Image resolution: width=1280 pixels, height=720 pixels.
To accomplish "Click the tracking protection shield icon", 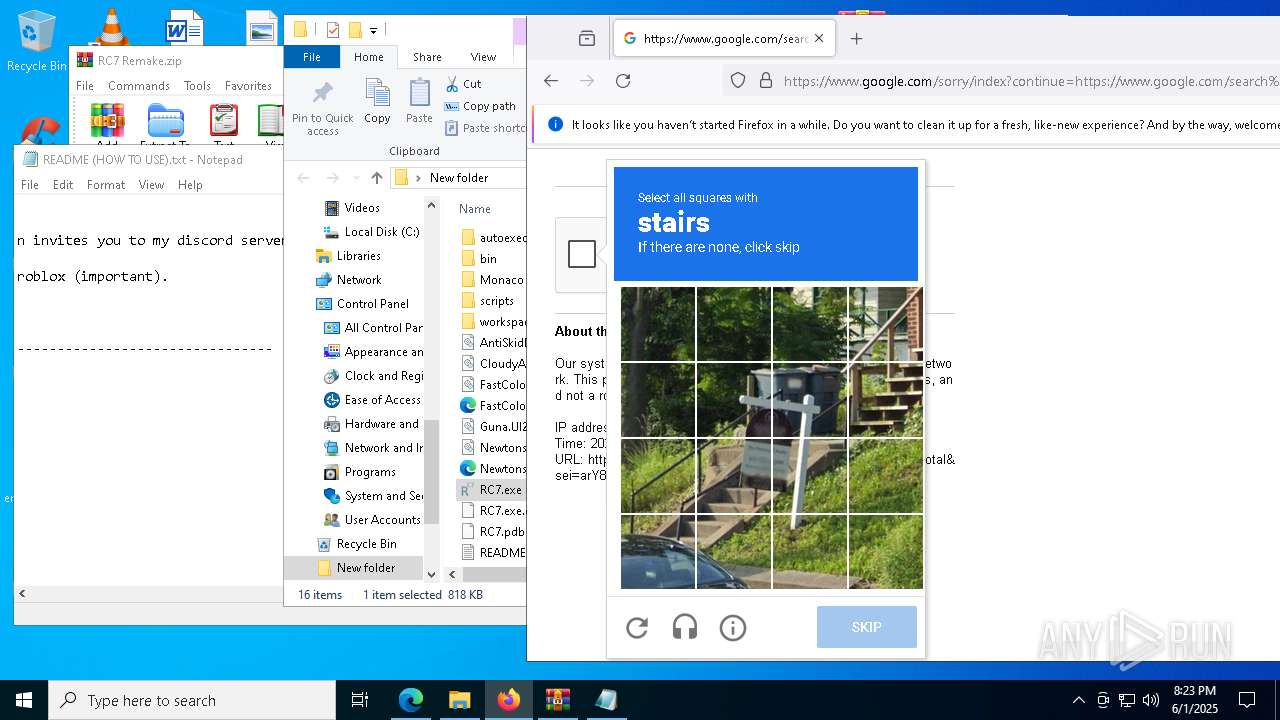I will coord(738,81).
